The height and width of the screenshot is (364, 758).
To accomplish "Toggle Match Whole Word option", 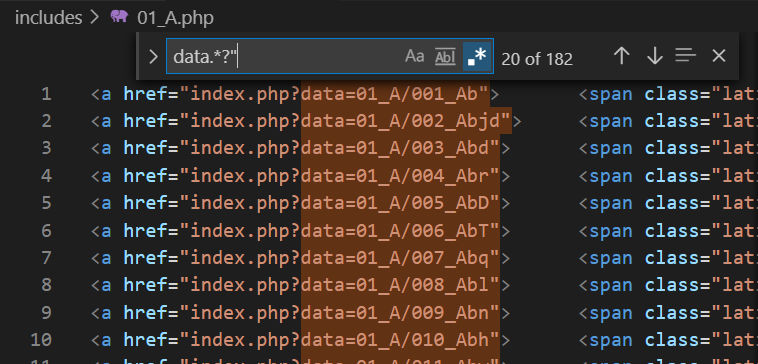I will (445, 57).
